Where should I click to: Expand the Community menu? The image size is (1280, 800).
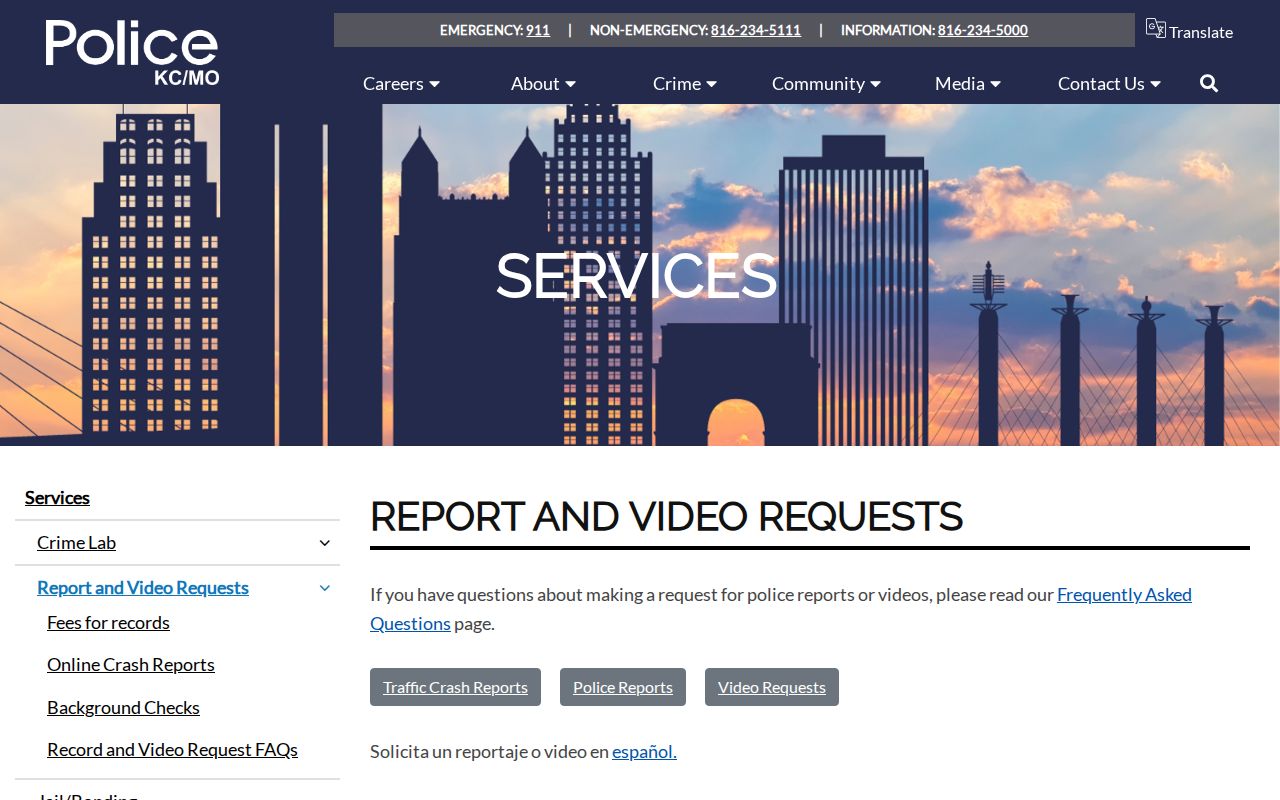pyautogui.click(x=826, y=84)
